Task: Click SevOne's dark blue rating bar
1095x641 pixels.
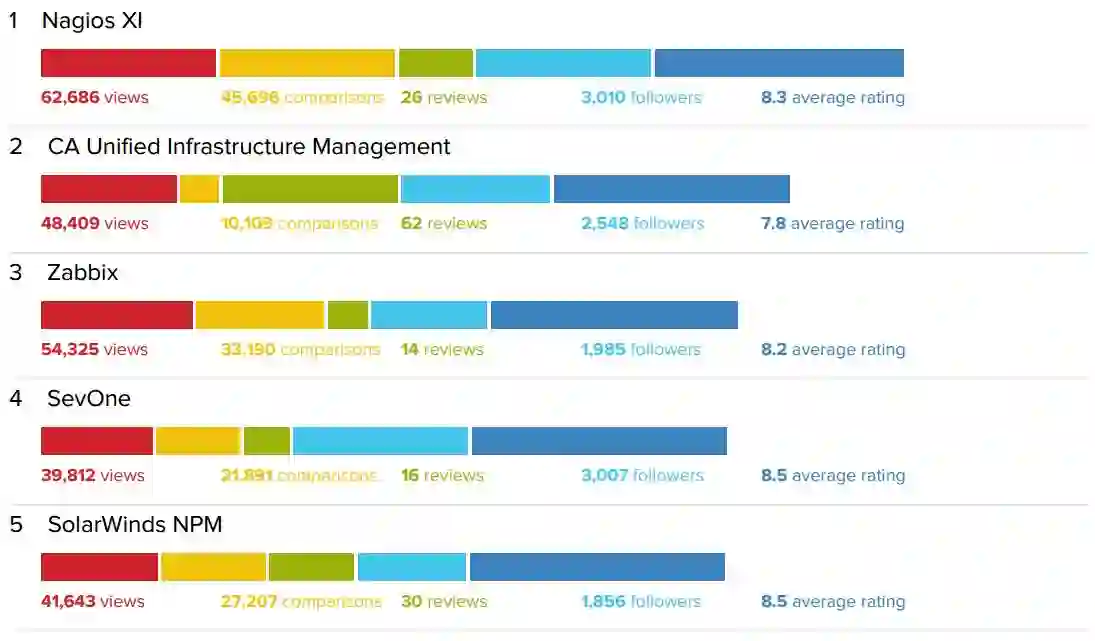Action: click(x=599, y=441)
